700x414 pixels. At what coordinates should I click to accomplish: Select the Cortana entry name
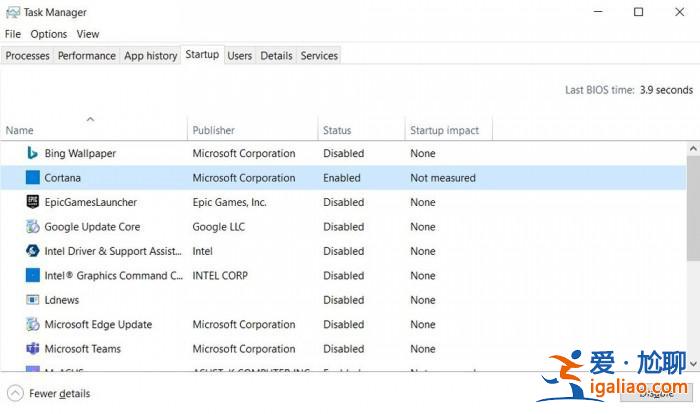(62, 178)
